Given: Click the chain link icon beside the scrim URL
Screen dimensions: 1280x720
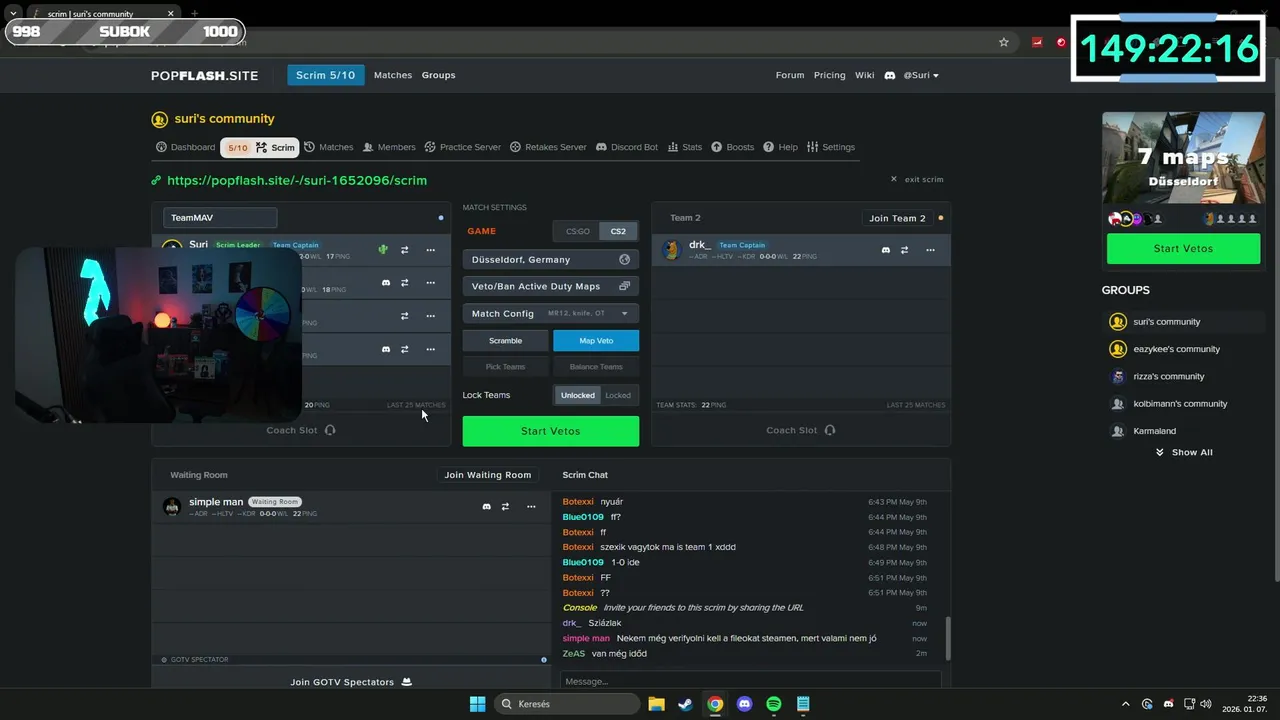Looking at the screenshot, I should tap(156, 181).
